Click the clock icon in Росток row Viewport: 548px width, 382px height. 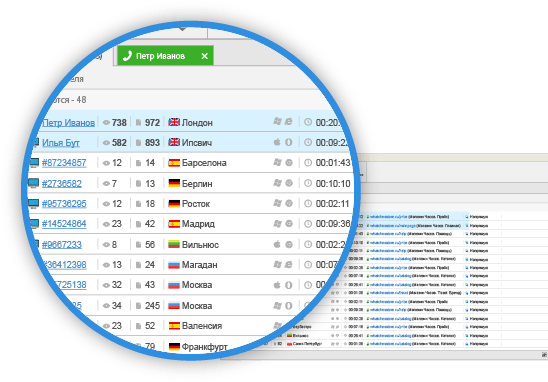[308, 203]
